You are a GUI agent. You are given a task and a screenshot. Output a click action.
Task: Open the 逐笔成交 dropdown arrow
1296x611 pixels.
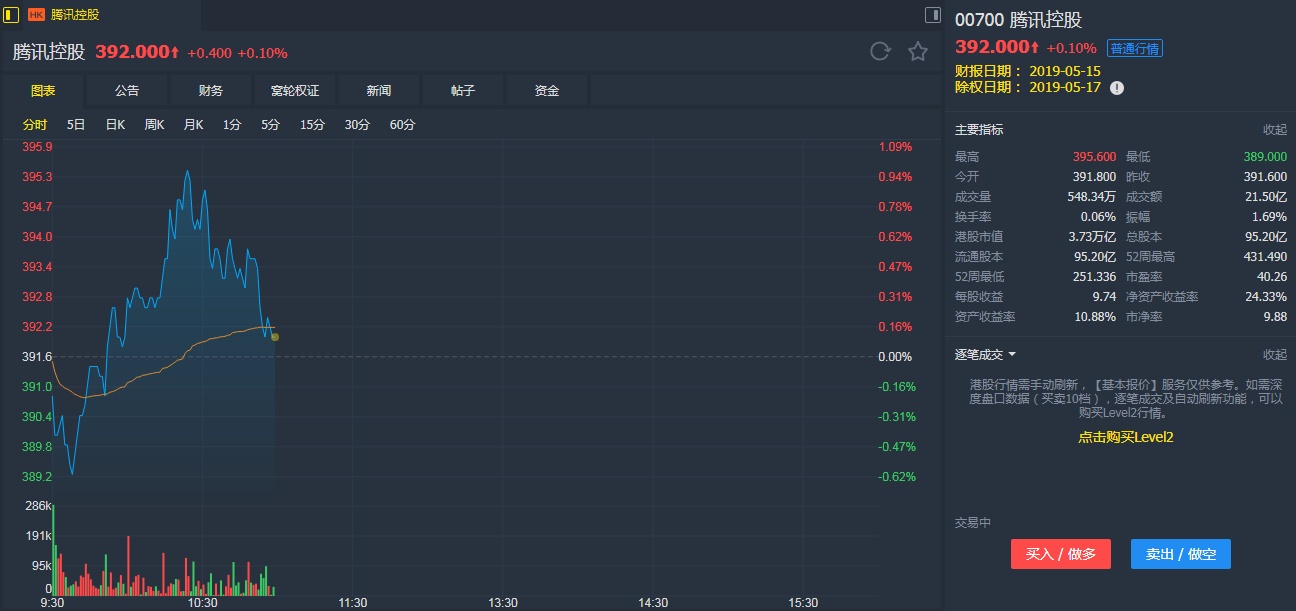tap(1012, 355)
